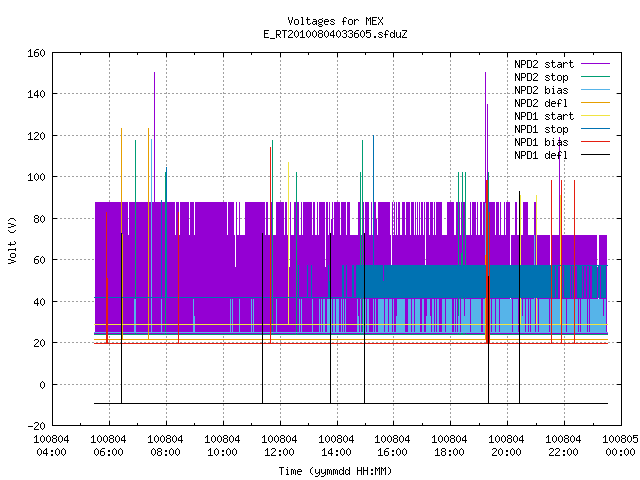Click the chart title Voltages for MEX
This screenshot has width=640, height=480.
pyautogui.click(x=336, y=21)
